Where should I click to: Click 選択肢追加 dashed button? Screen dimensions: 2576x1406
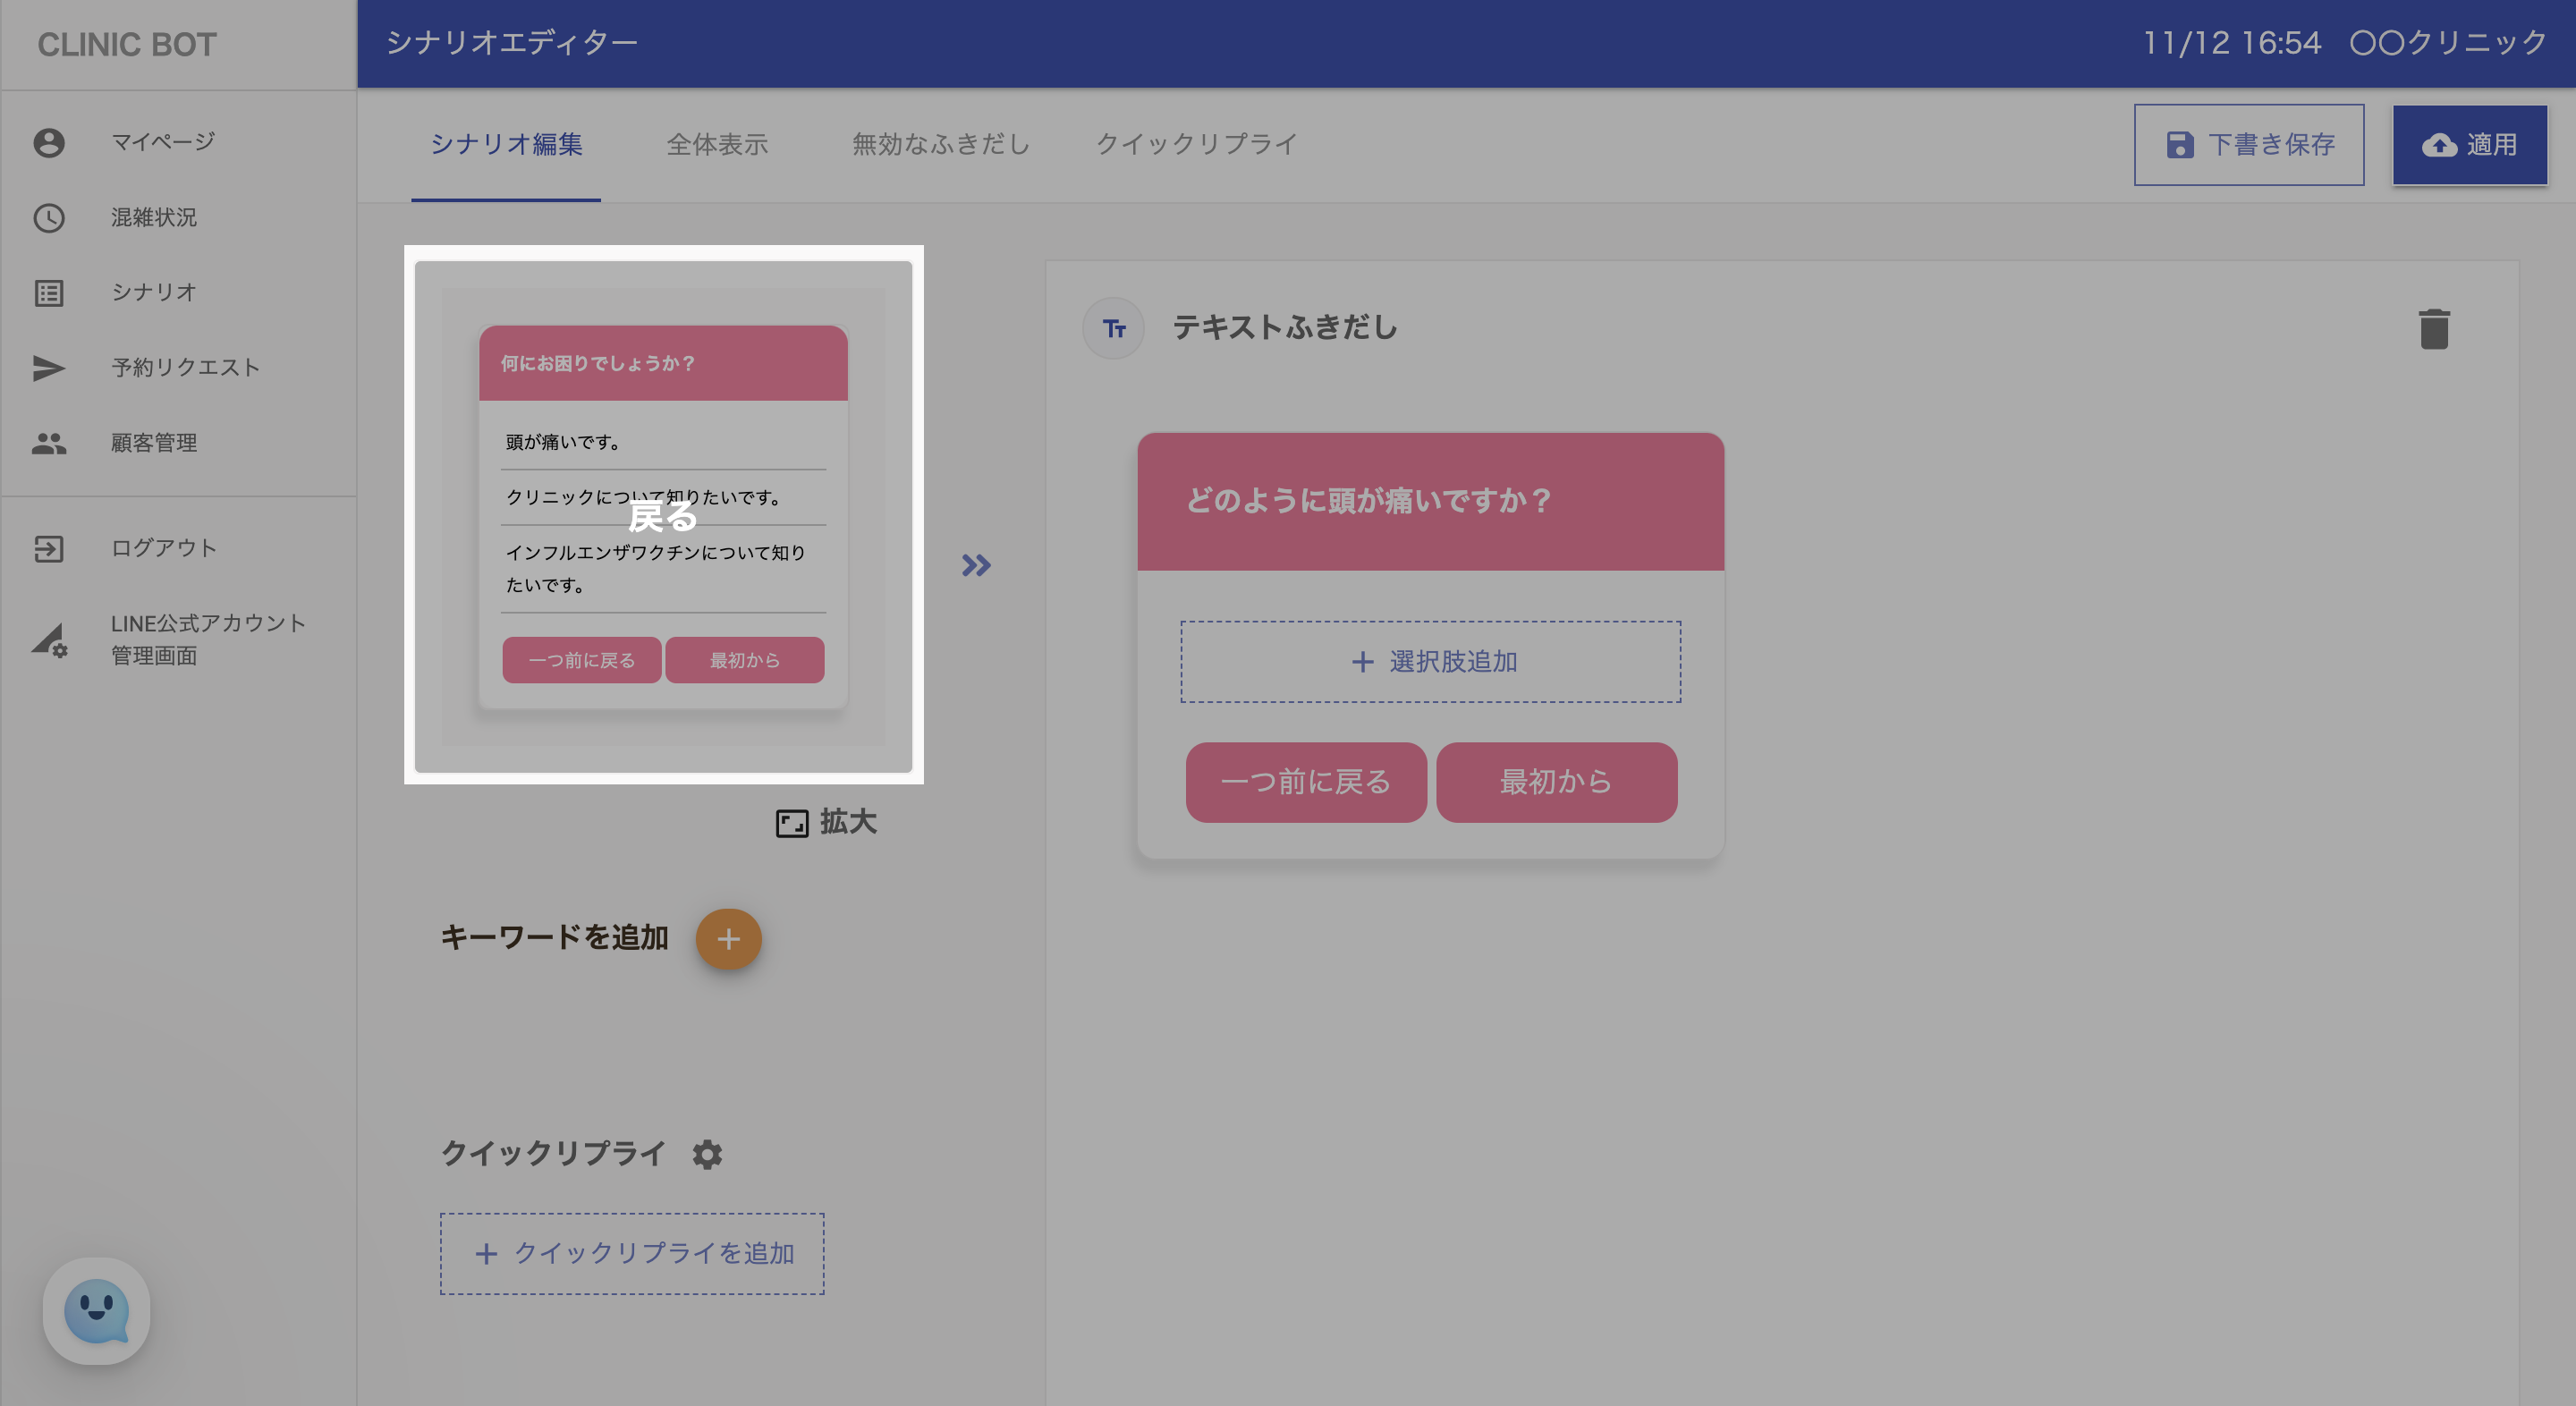(x=1430, y=661)
